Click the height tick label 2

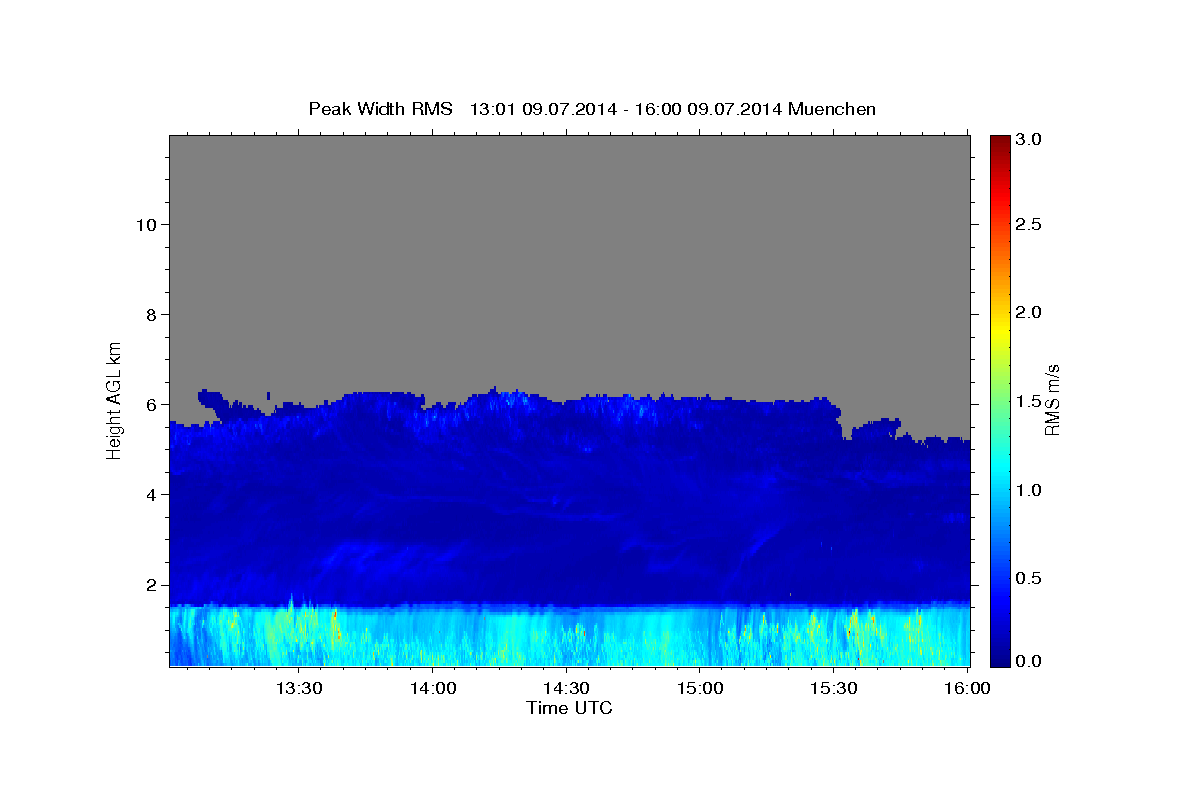pyautogui.click(x=150, y=585)
